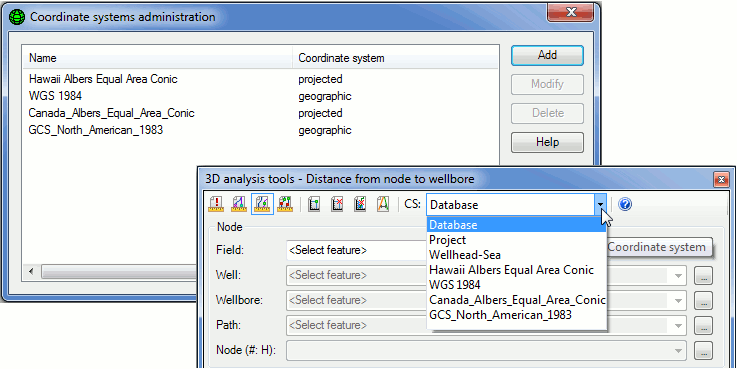Image resolution: width=737 pixels, height=369 pixels.
Task: Collapse the CS dropdown via its arrow
Action: pos(600,205)
